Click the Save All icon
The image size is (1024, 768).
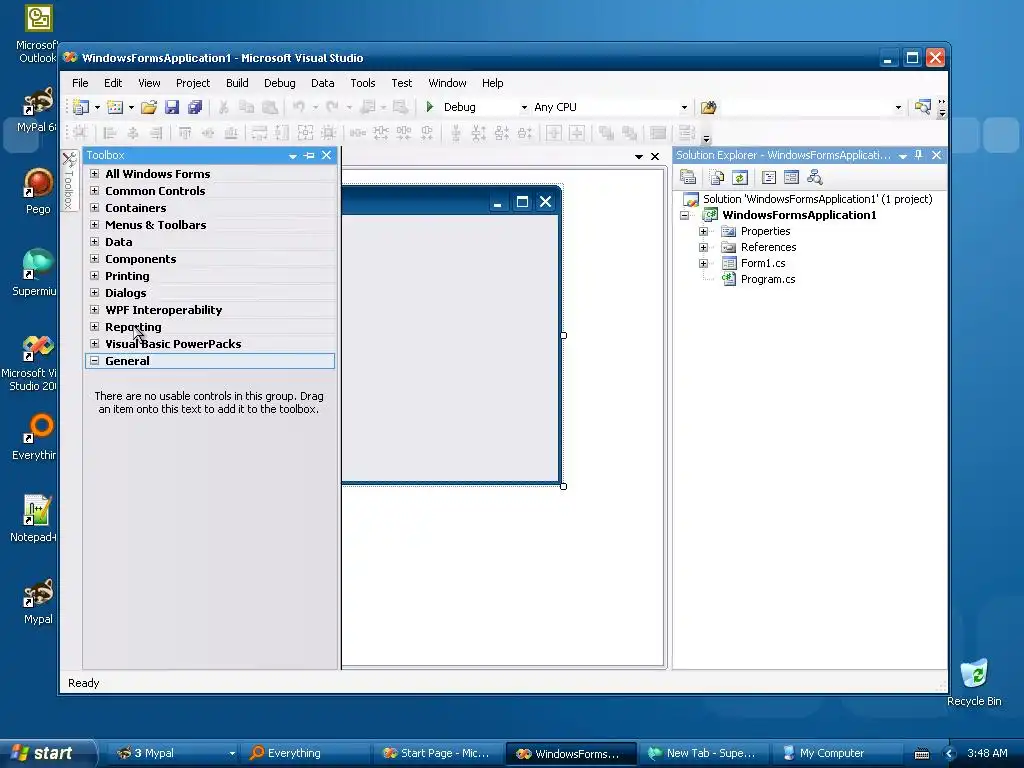coord(195,107)
